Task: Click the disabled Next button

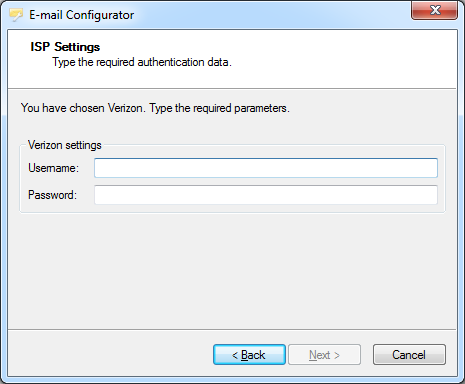Action: point(324,355)
